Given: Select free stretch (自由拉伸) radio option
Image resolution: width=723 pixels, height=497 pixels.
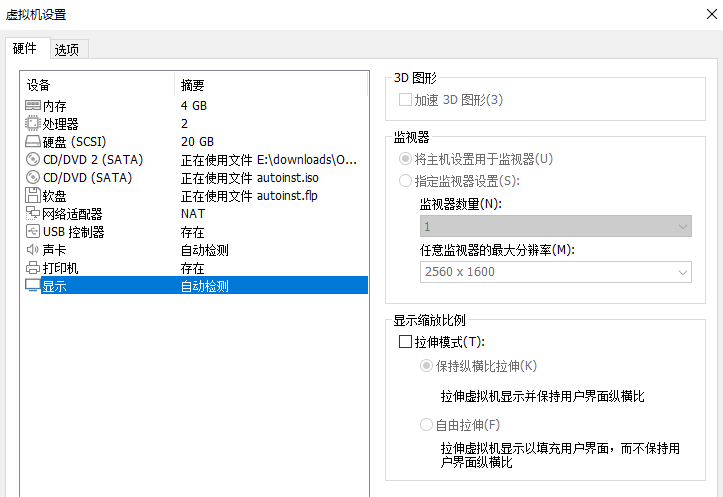Looking at the screenshot, I should (x=427, y=425).
